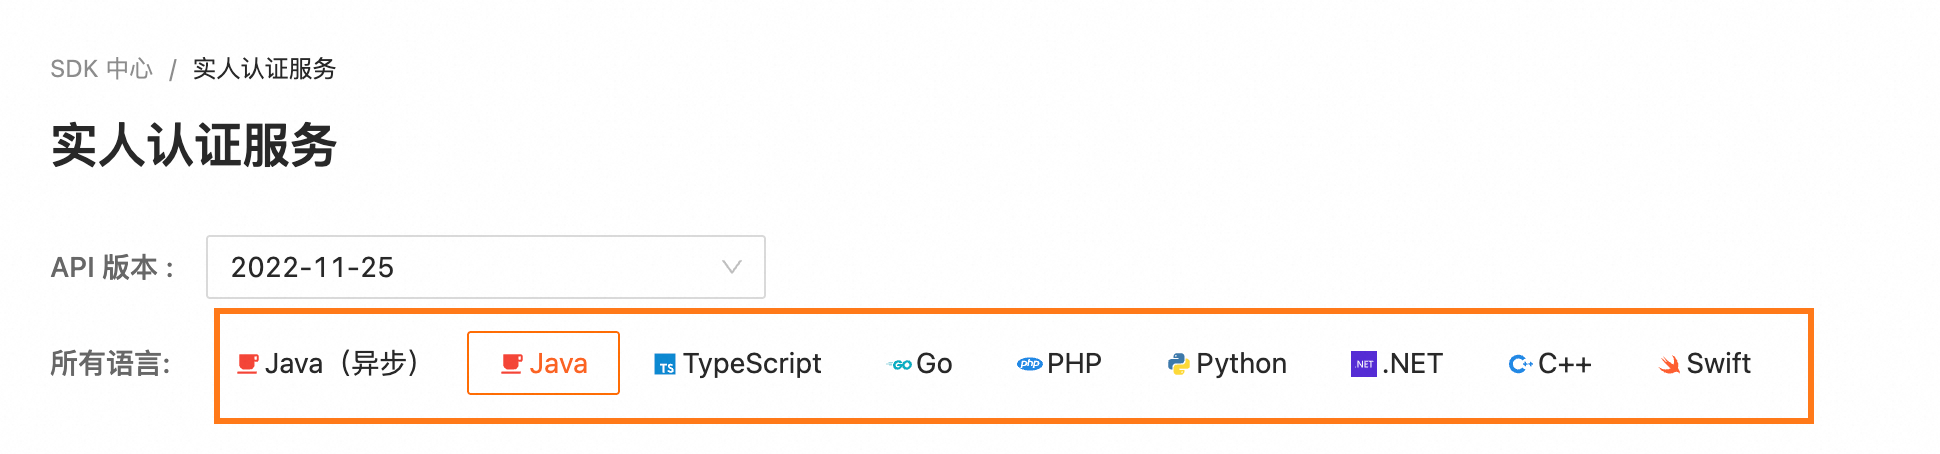
Task: Click the PHP logo icon
Action: tap(1029, 364)
